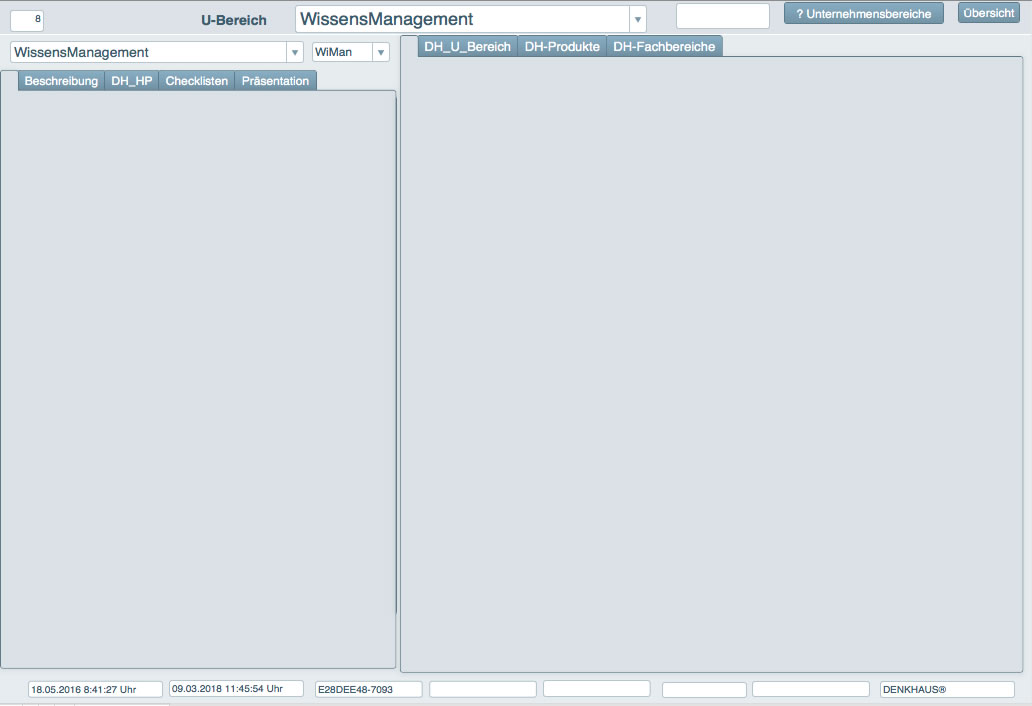
Task: Open the left WissensManagement dropdown below U-Bereich
Action: [x=294, y=53]
